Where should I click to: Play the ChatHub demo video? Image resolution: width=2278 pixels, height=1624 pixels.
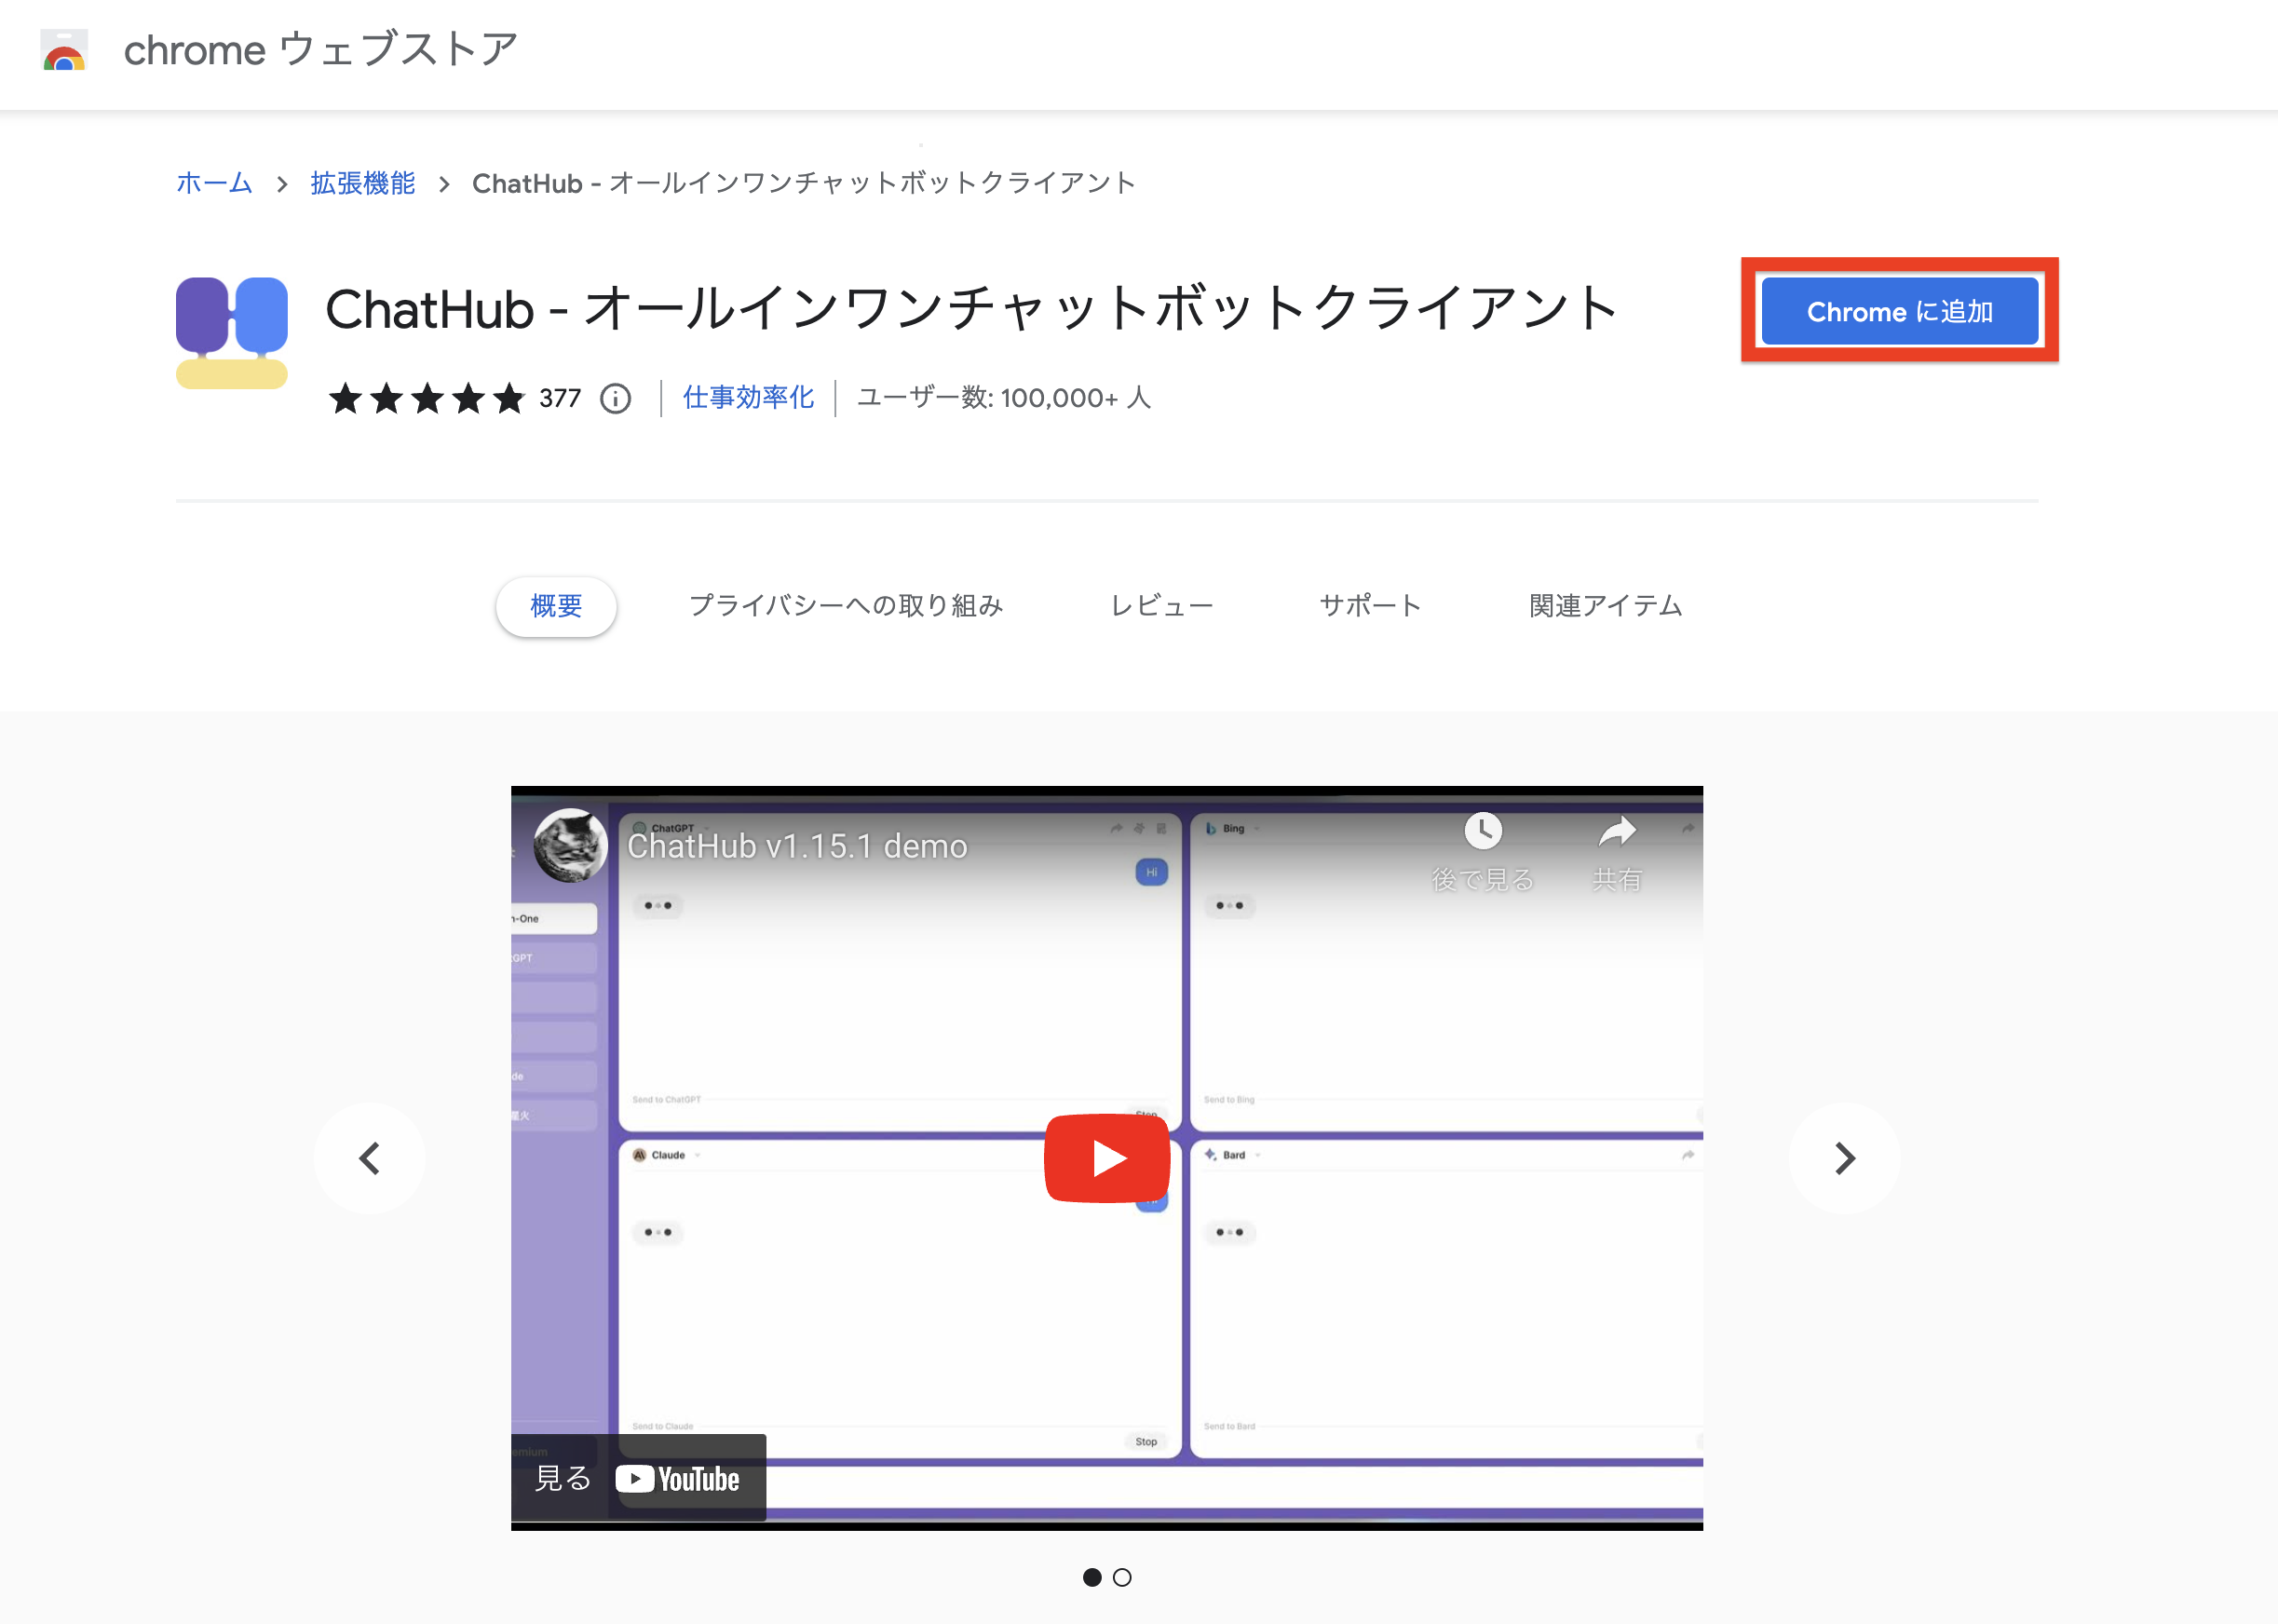pos(1106,1158)
